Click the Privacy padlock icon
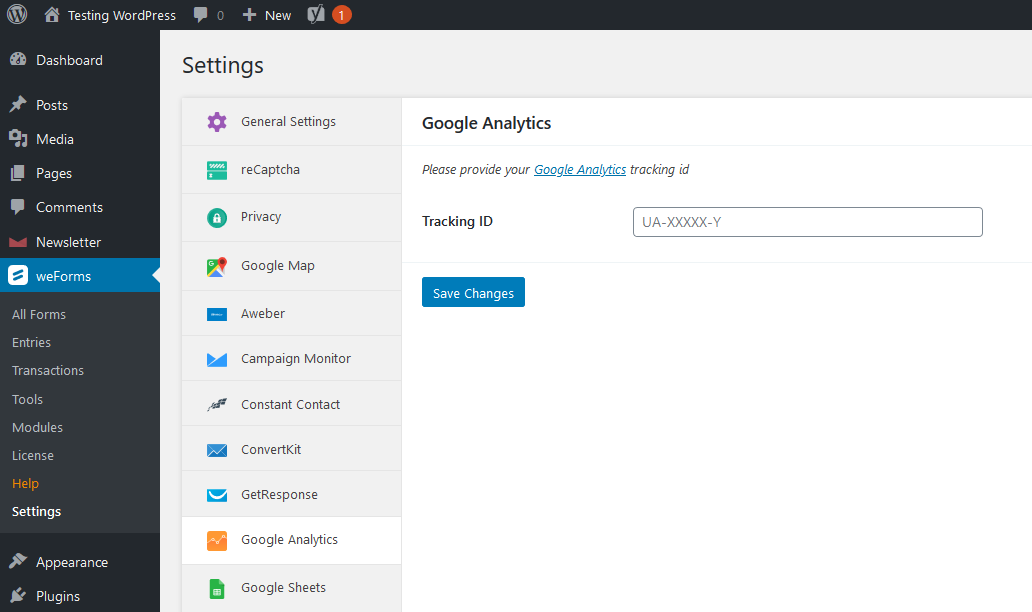The image size is (1032, 612). click(217, 216)
